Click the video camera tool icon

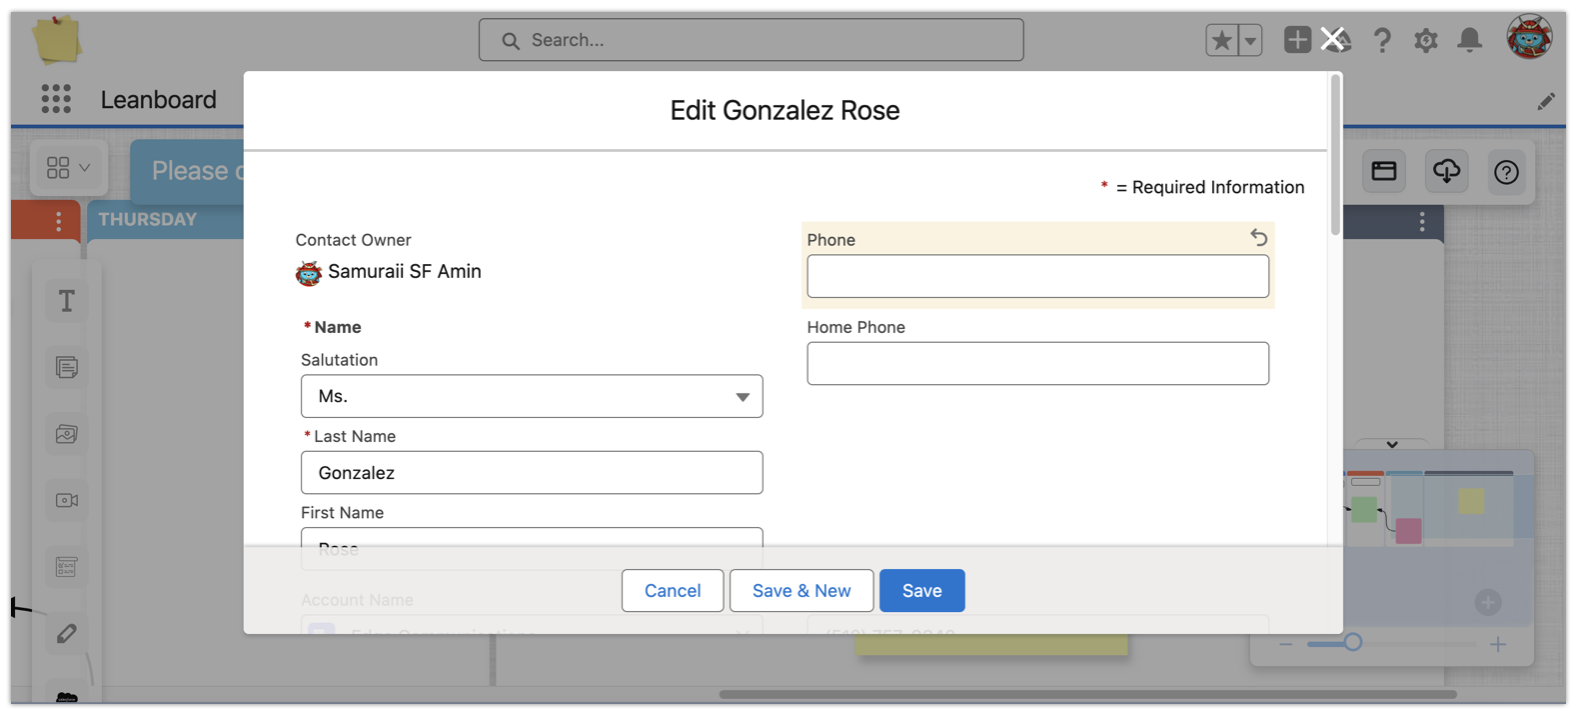[66, 500]
